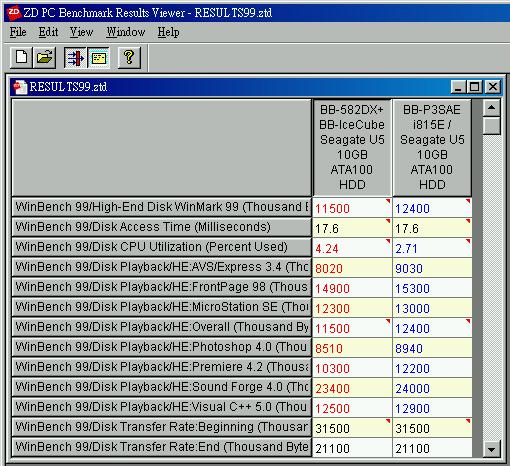Viewport: 510px width, 466px height.
Task: Click the 12300 MicroStation SE cell
Action: 352,308
